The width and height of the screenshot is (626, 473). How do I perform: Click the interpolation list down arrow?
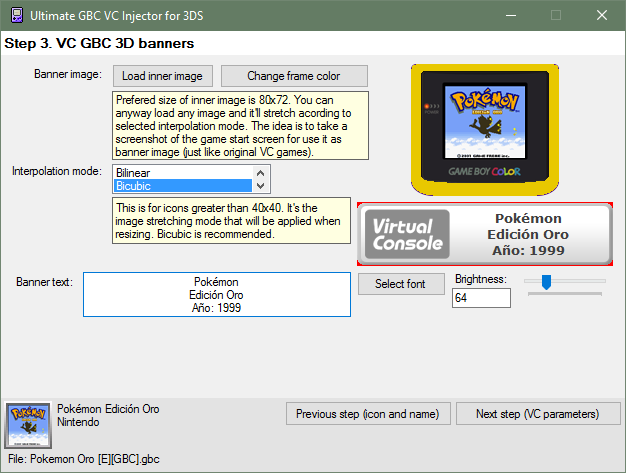[x=260, y=186]
